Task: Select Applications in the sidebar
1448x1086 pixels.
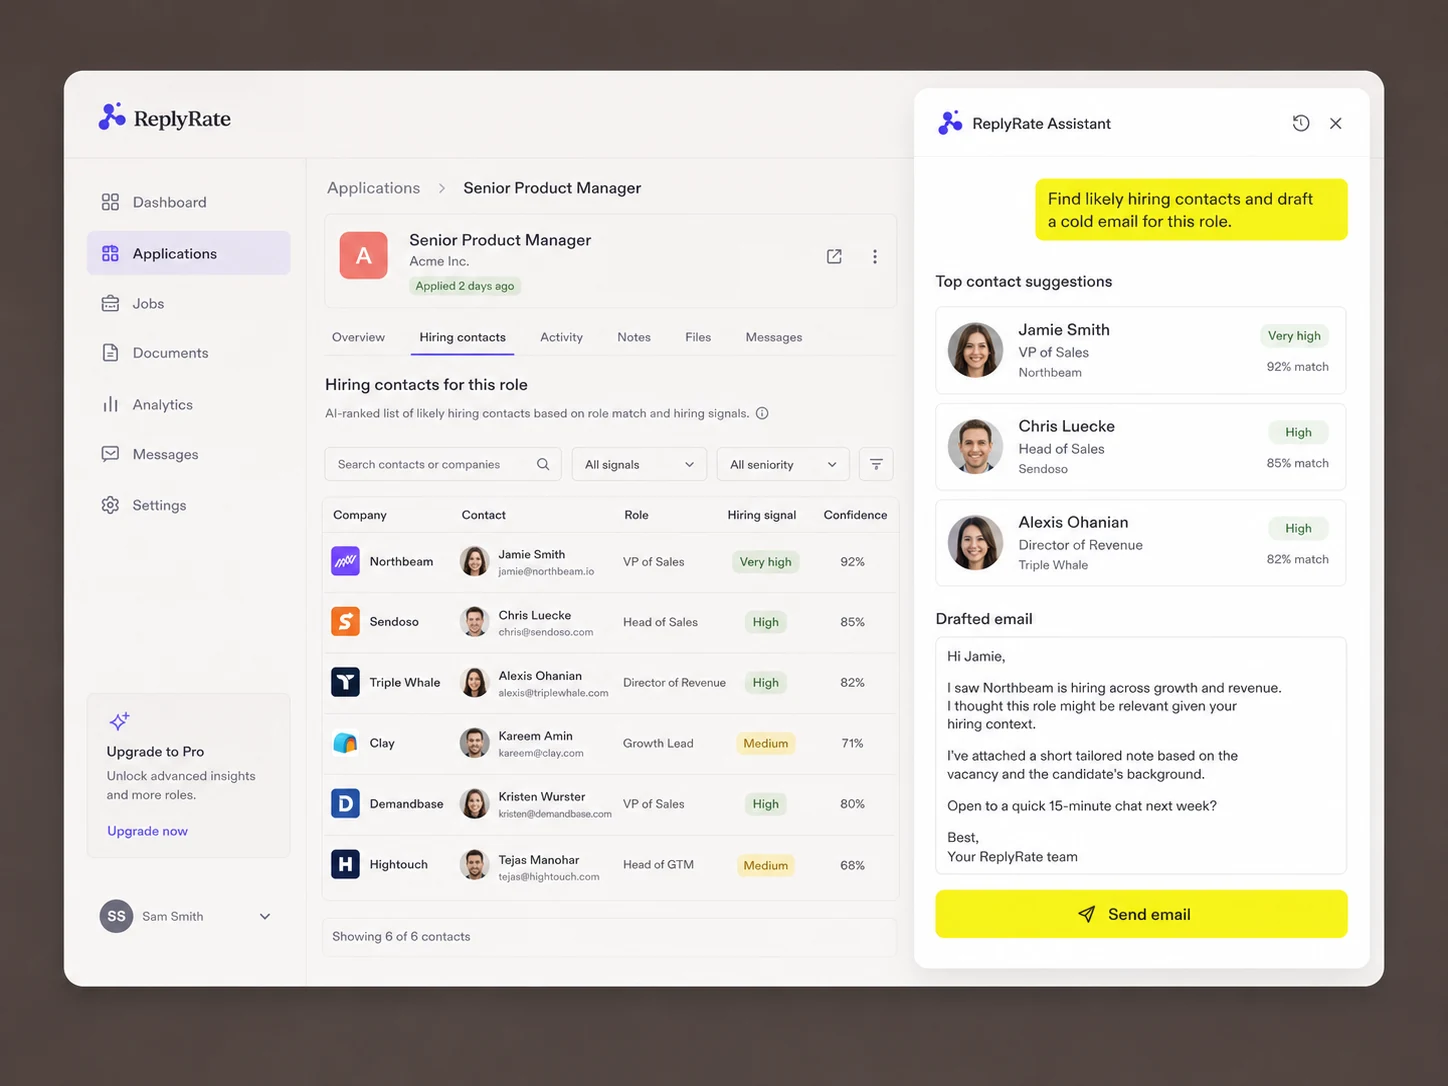Action: (188, 253)
